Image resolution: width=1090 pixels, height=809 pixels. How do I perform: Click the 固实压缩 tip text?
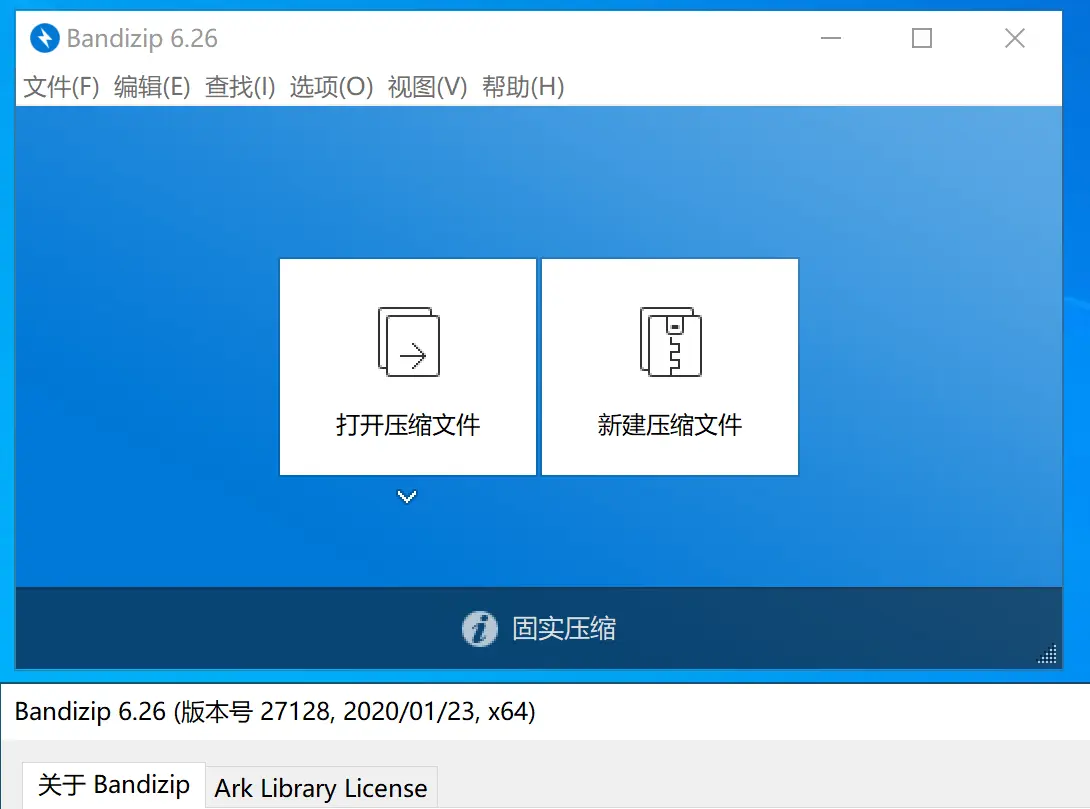pyautogui.click(x=564, y=629)
